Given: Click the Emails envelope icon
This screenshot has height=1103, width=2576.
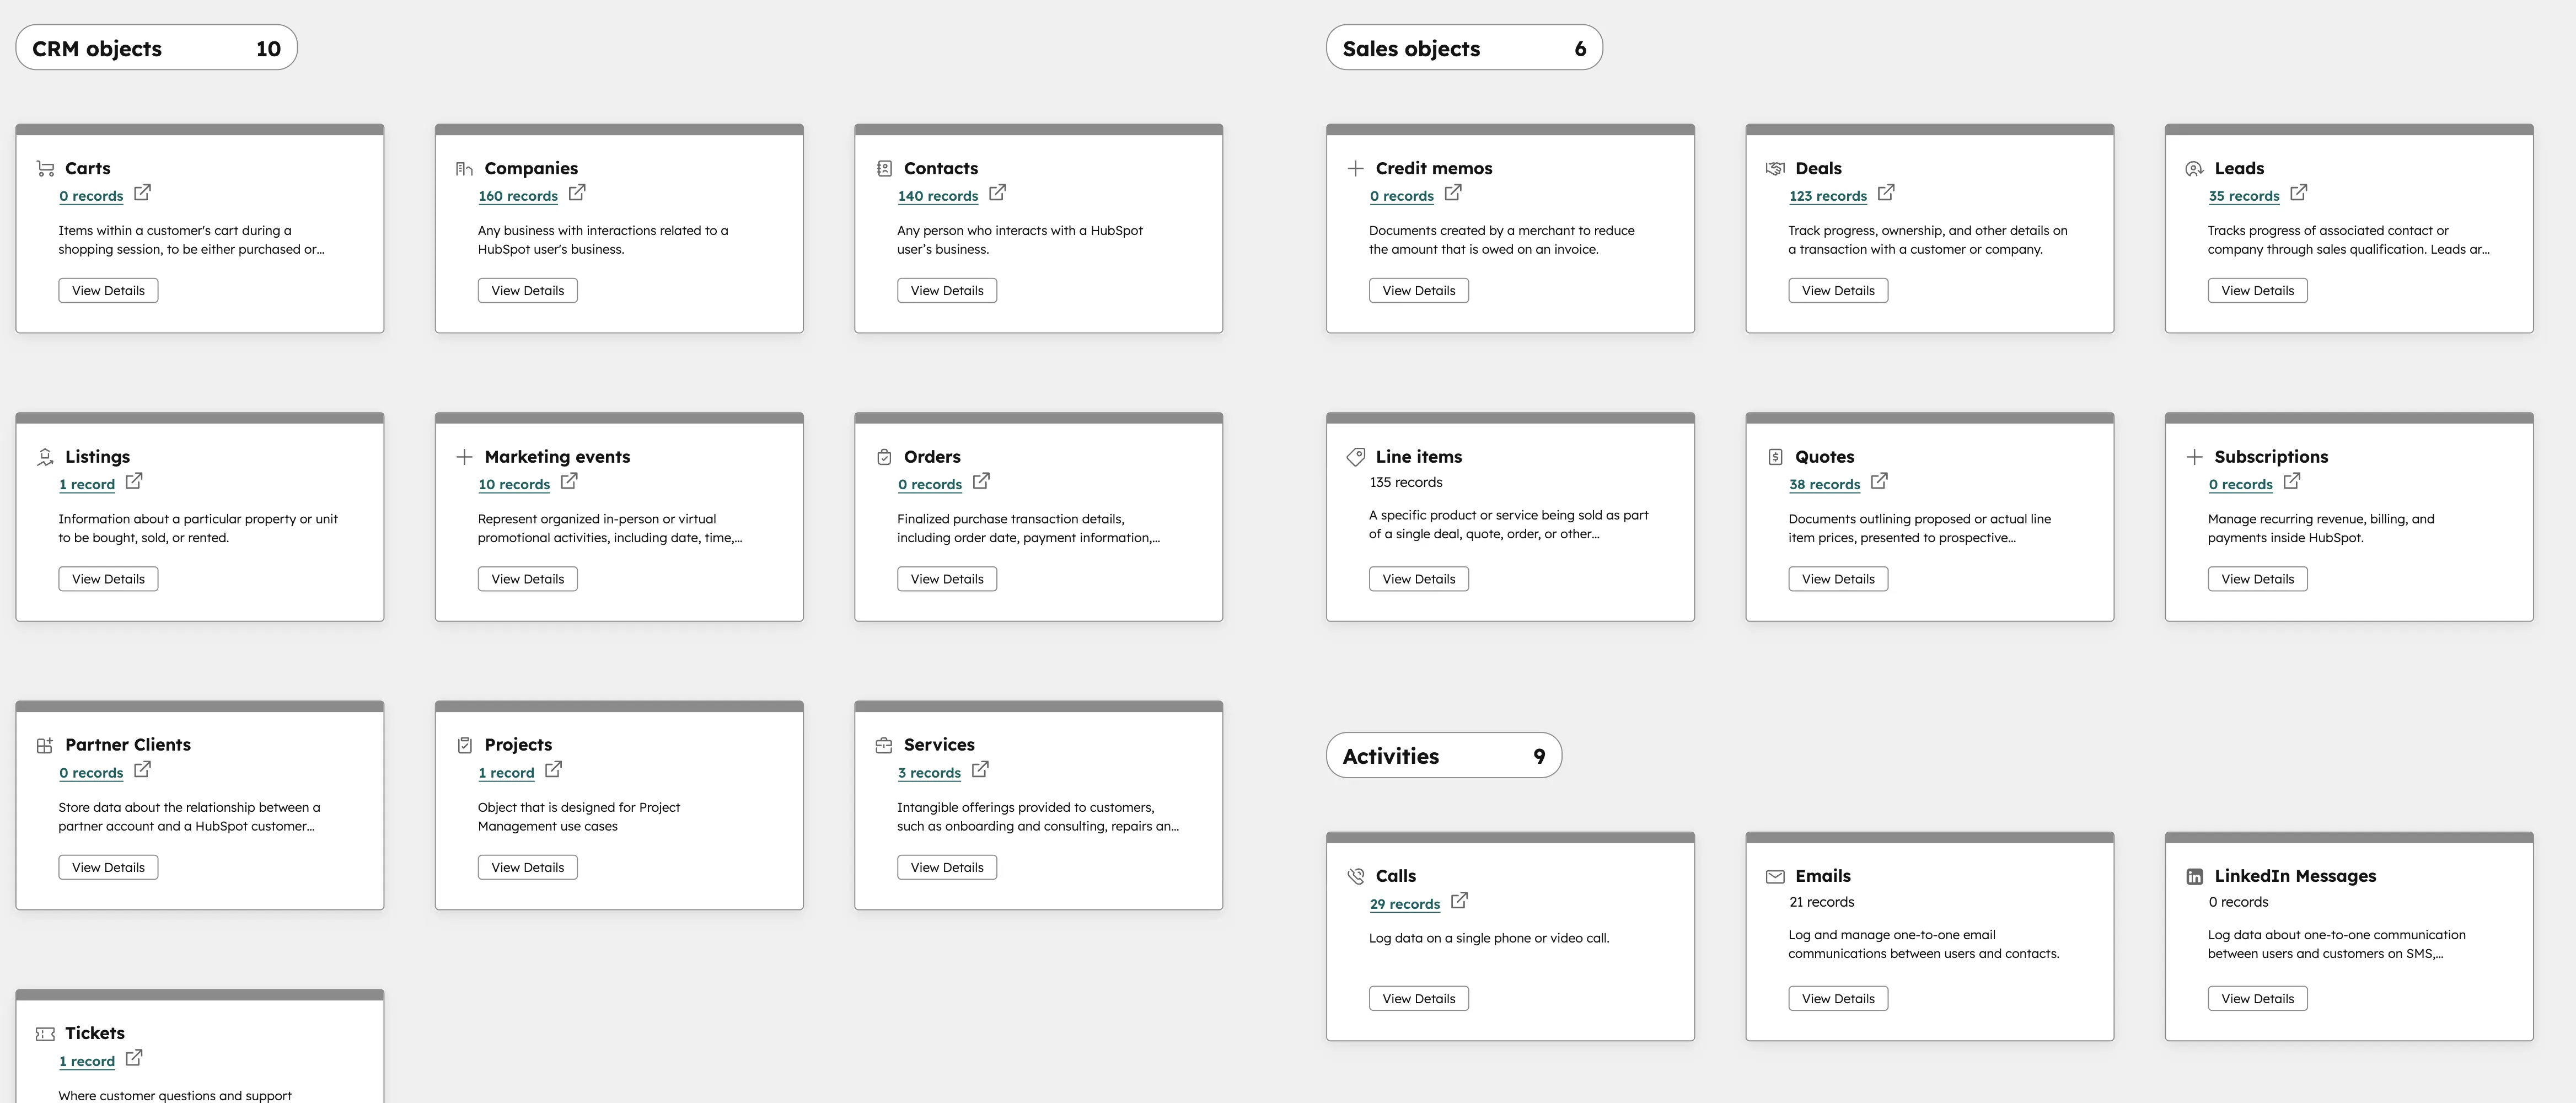Looking at the screenshot, I should pyautogui.click(x=1775, y=875).
